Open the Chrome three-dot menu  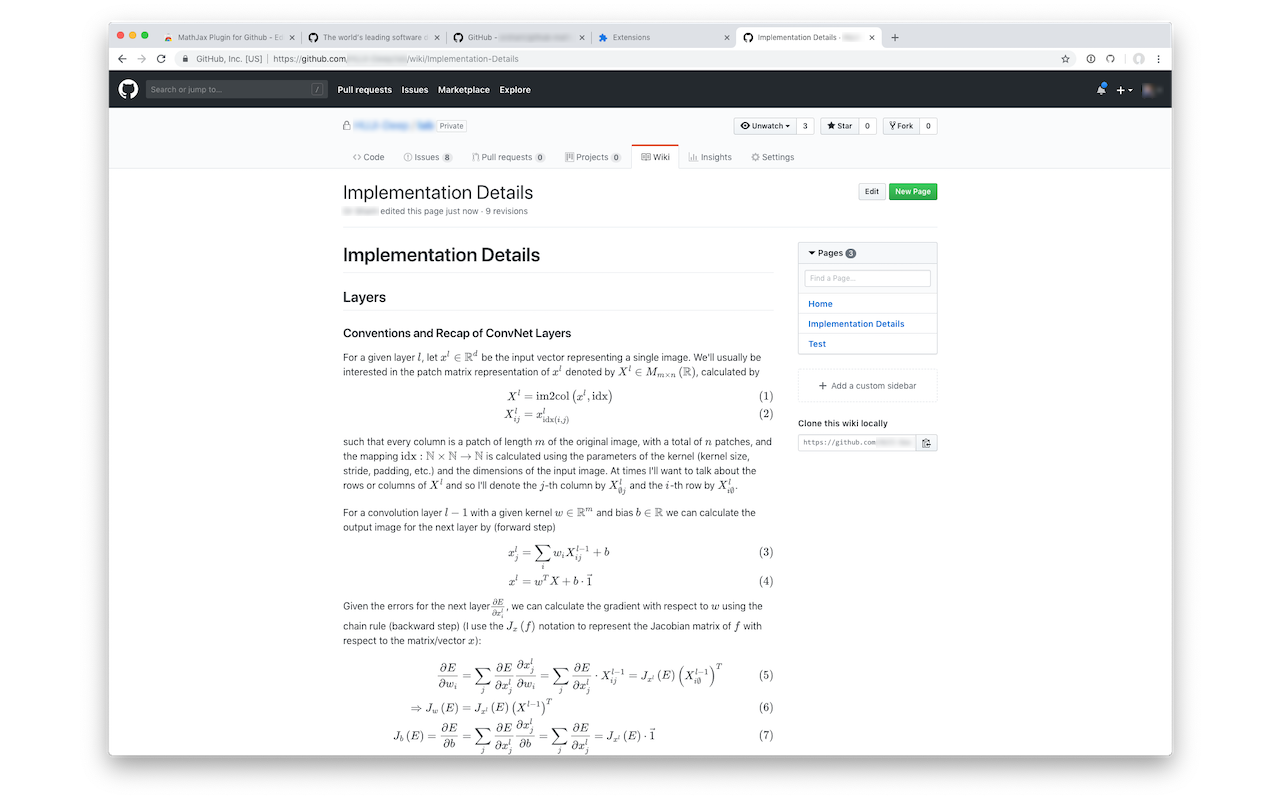(1158, 59)
